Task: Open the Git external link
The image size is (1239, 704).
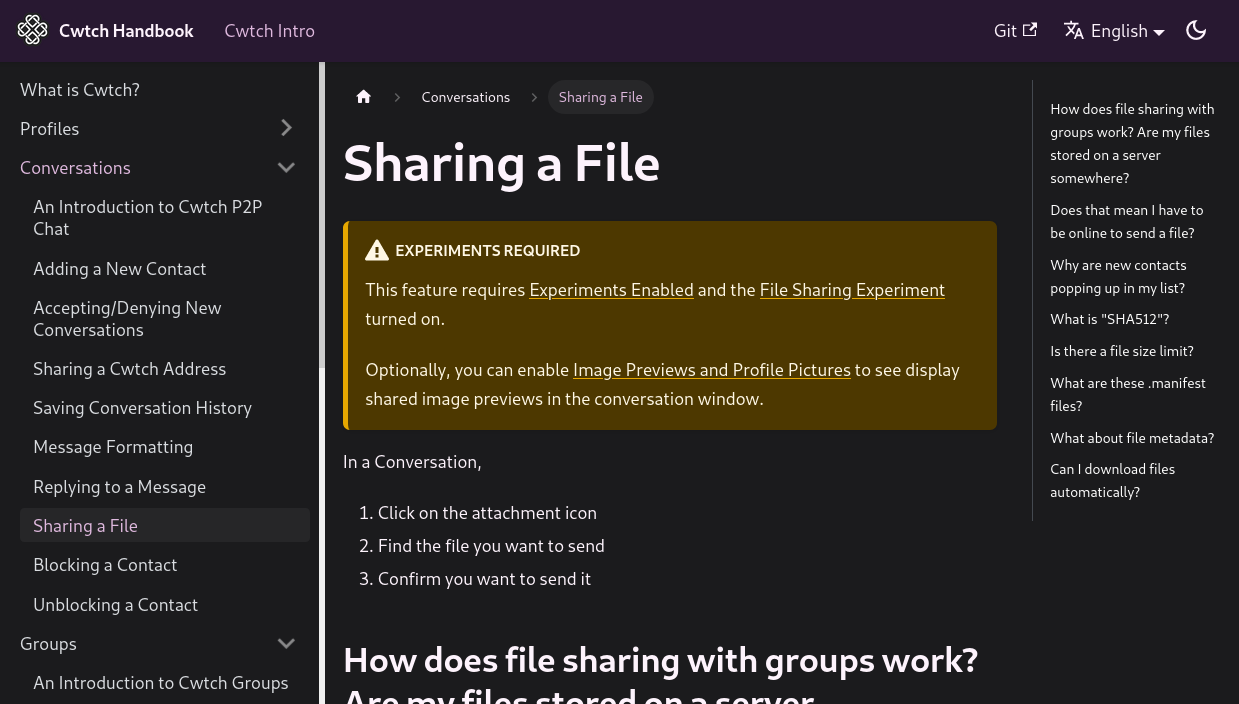Action: click(x=1015, y=30)
